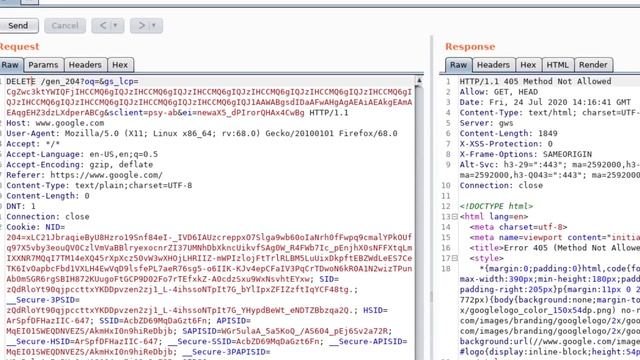
Task: Go forward in history with right arrow
Action: pos(141,26)
